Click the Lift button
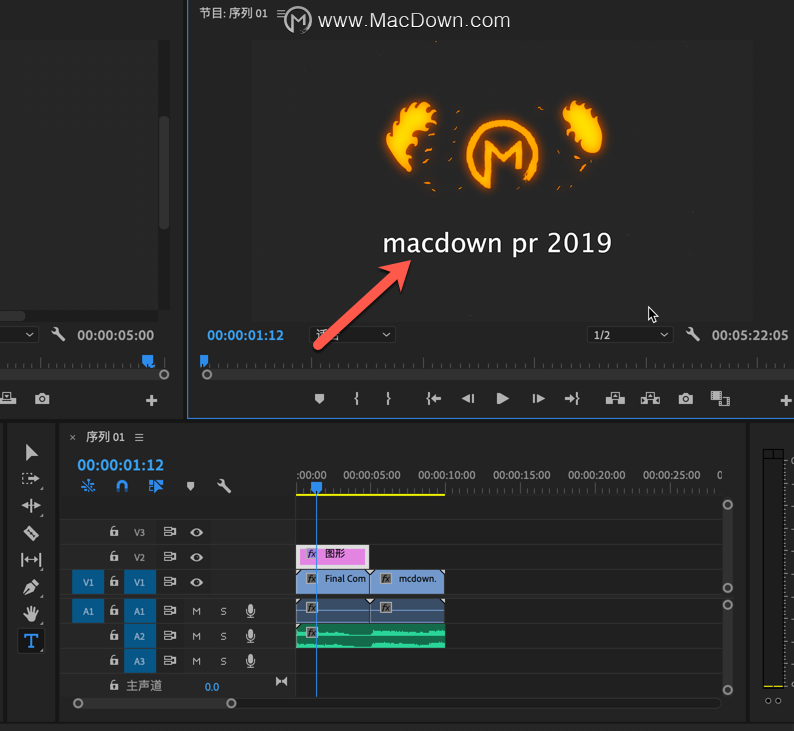The height and width of the screenshot is (731, 794). click(615, 399)
